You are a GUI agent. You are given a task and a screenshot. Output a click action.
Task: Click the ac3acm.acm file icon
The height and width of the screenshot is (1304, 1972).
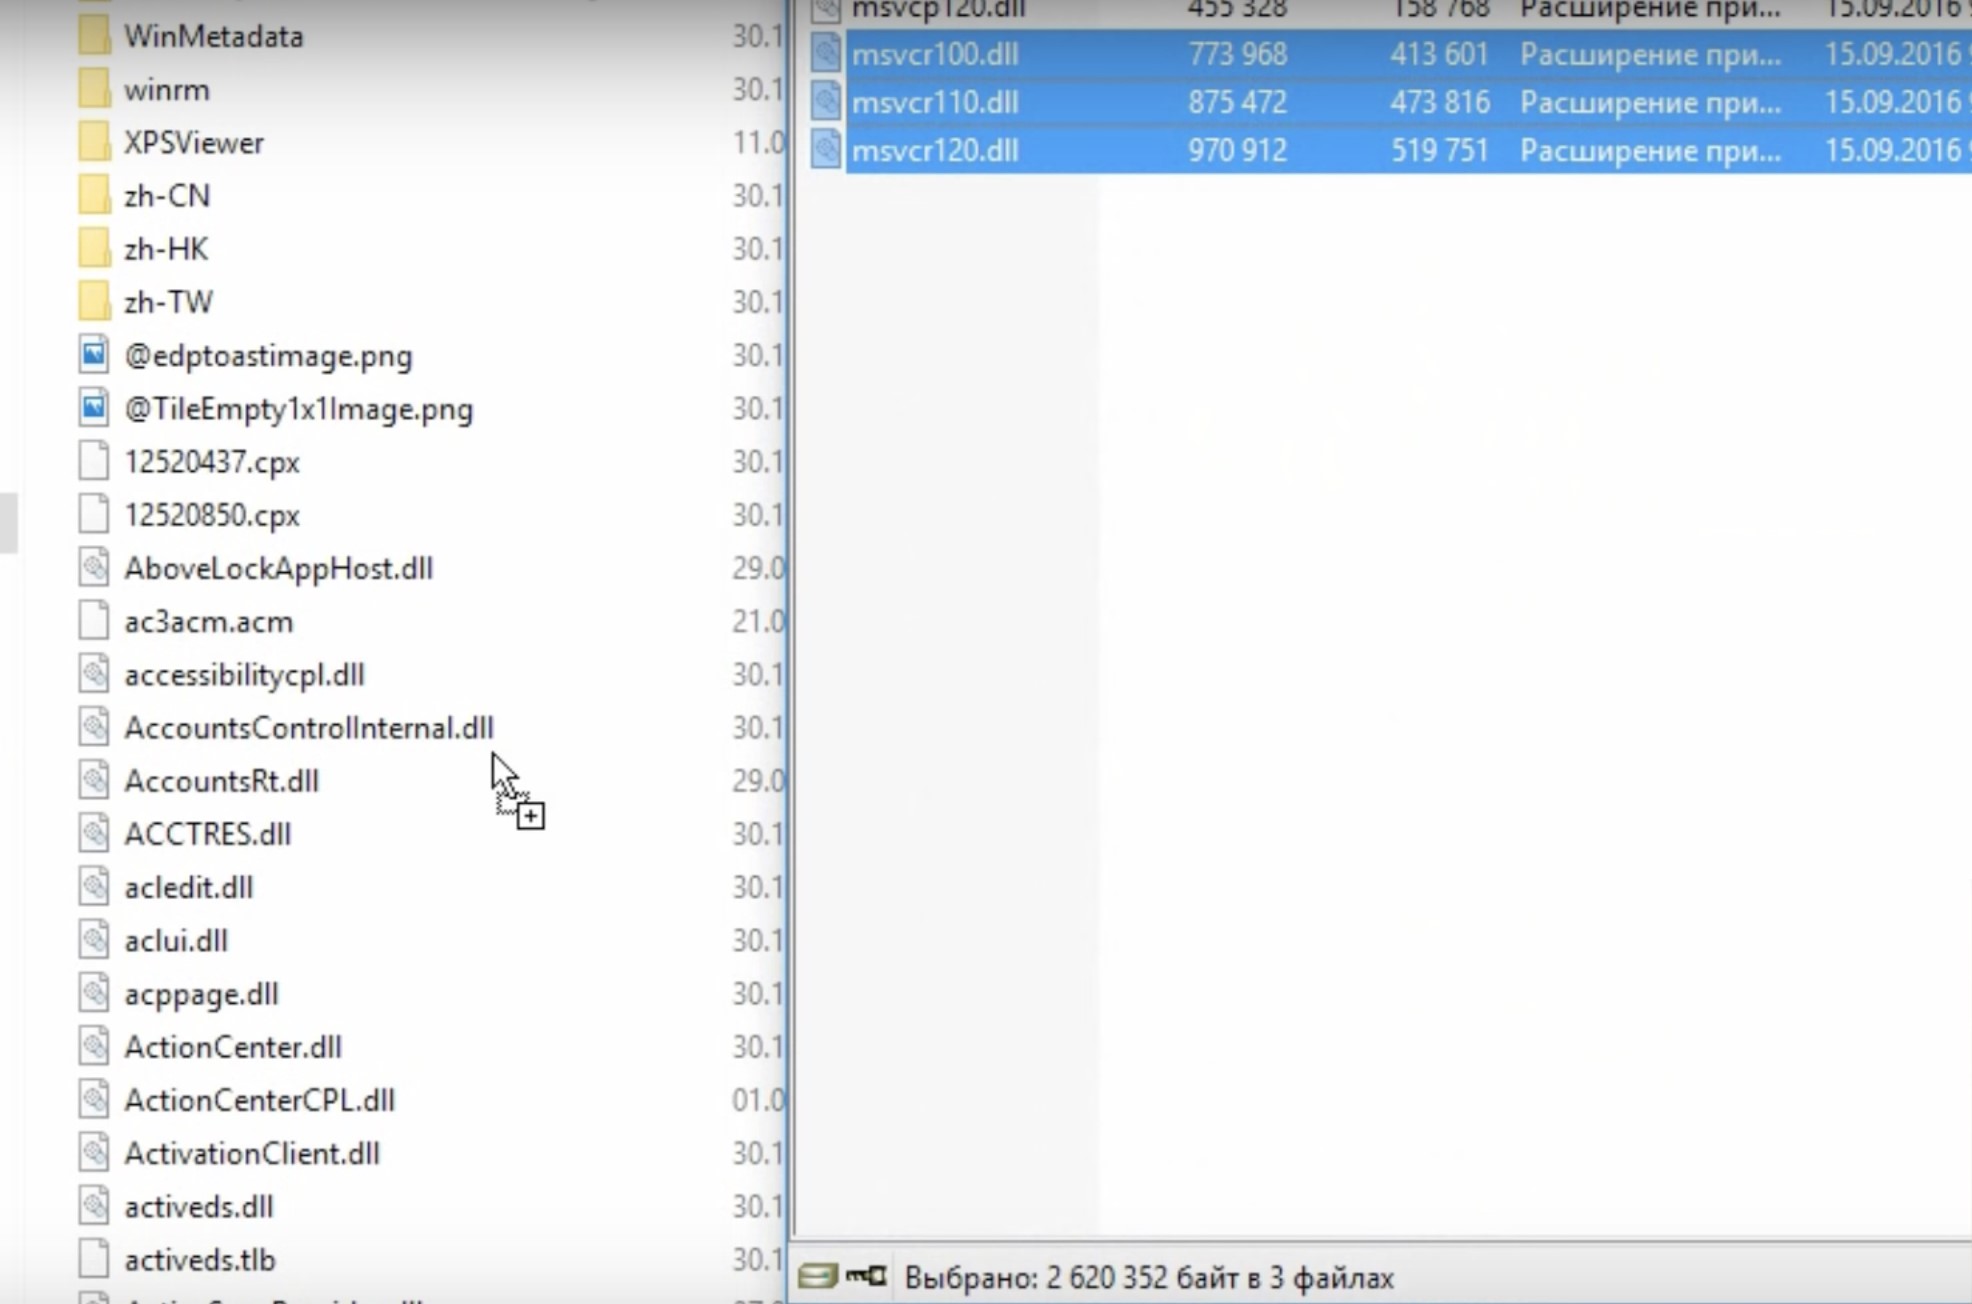(x=94, y=622)
